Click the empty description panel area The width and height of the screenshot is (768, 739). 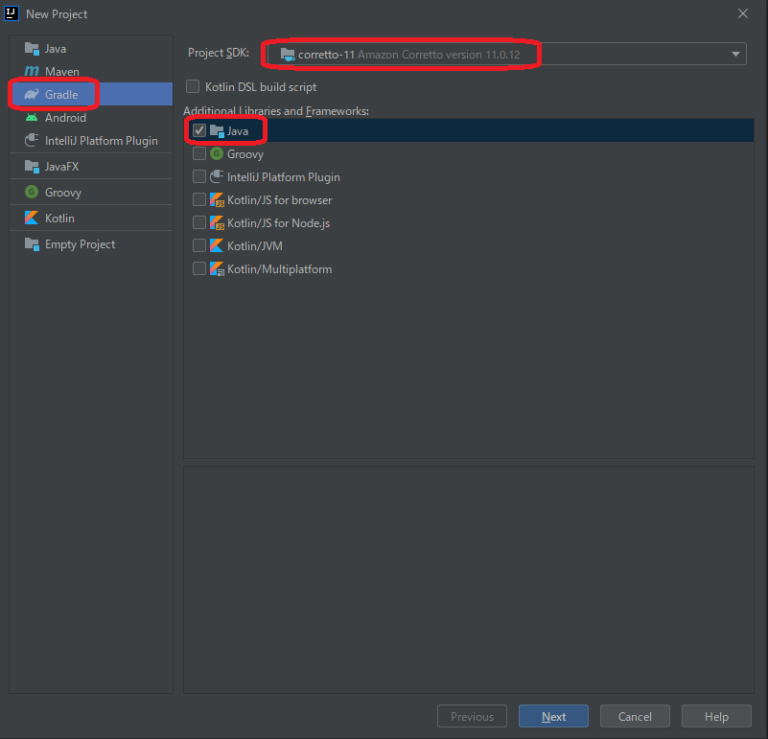[468, 578]
